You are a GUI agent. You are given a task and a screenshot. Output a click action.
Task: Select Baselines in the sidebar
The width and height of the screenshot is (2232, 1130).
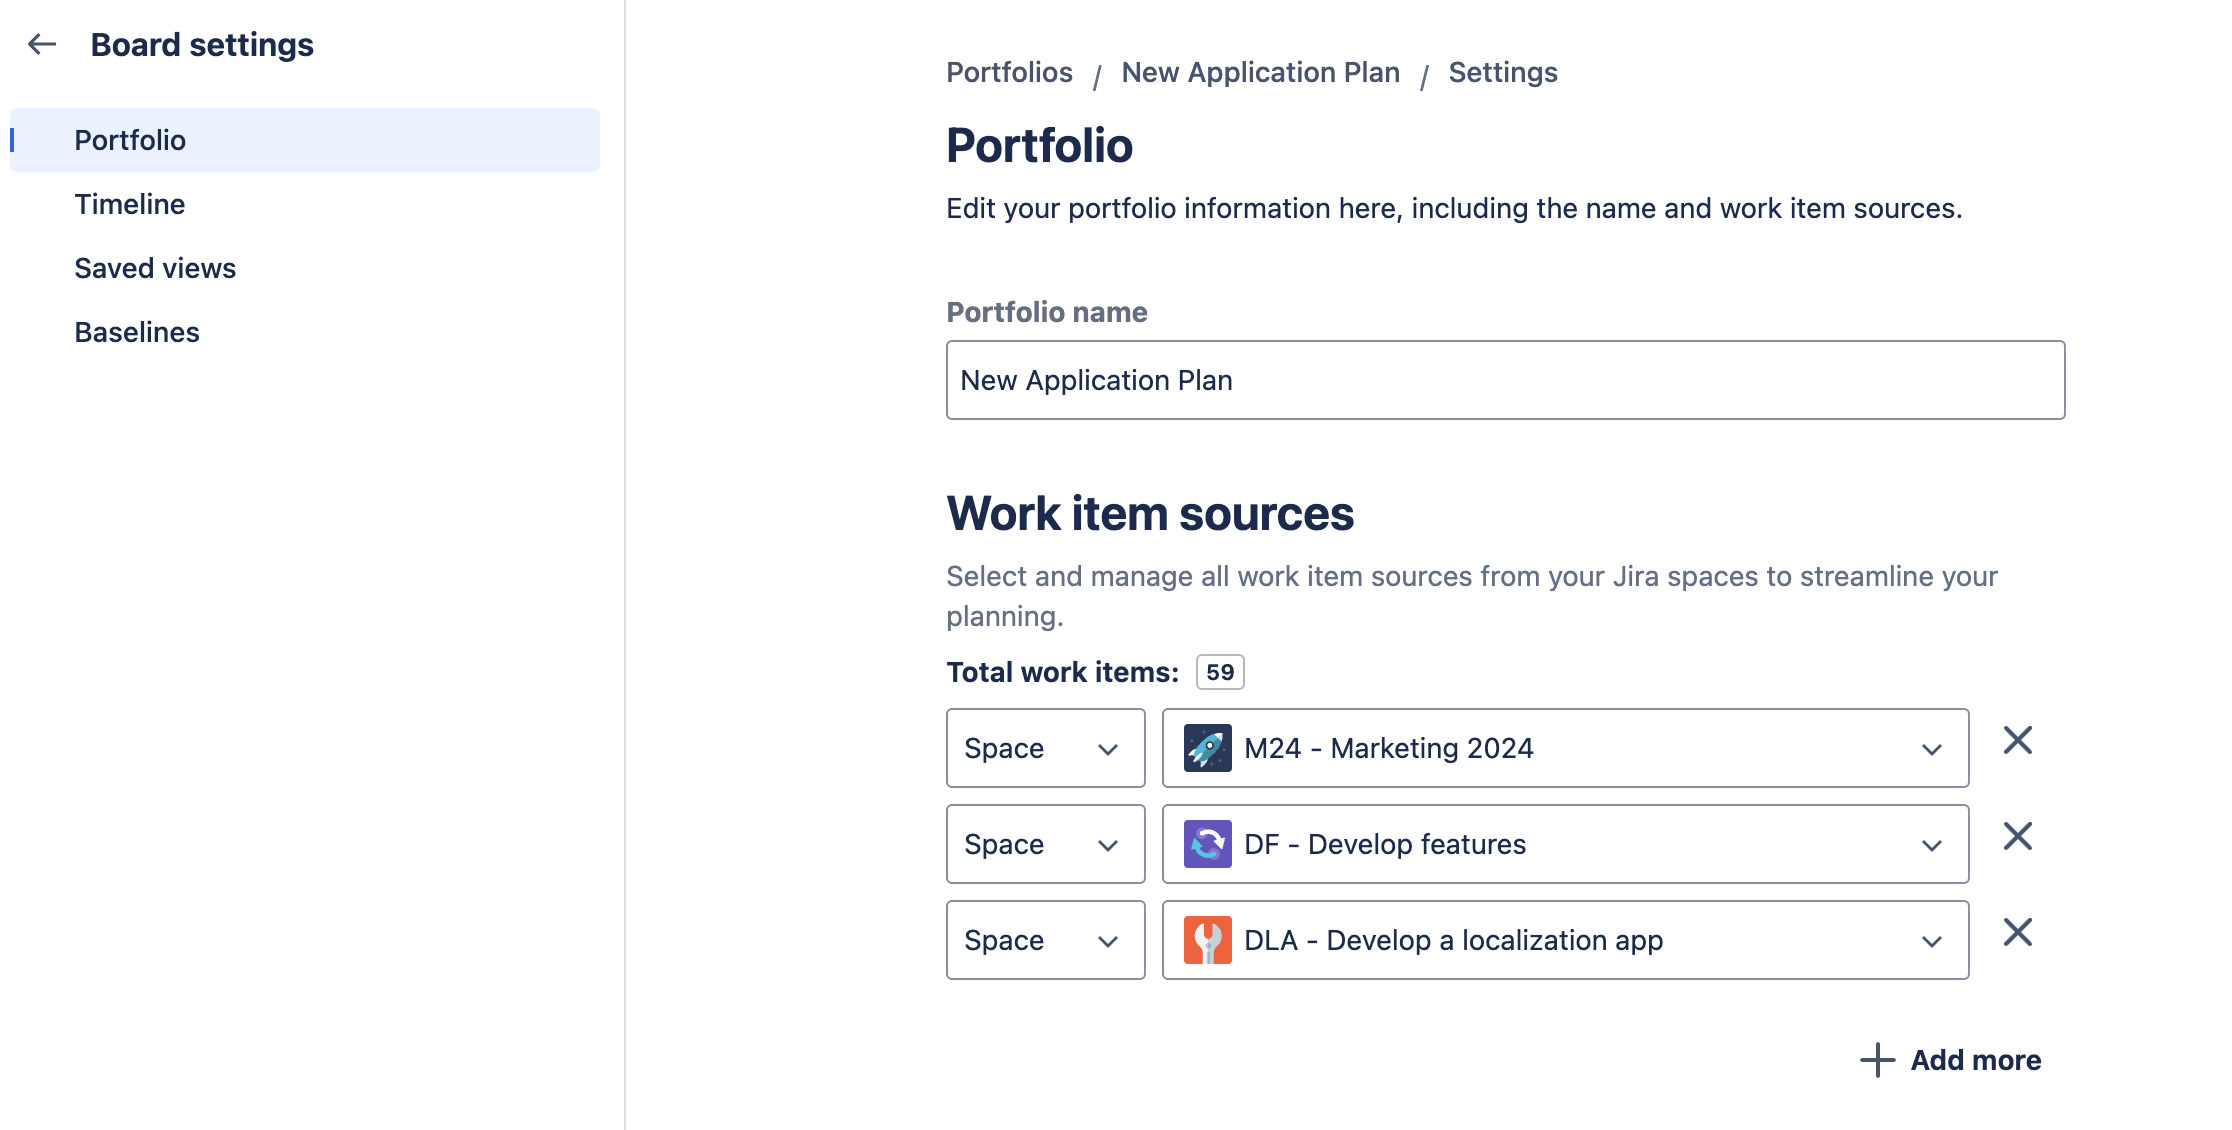coord(137,332)
